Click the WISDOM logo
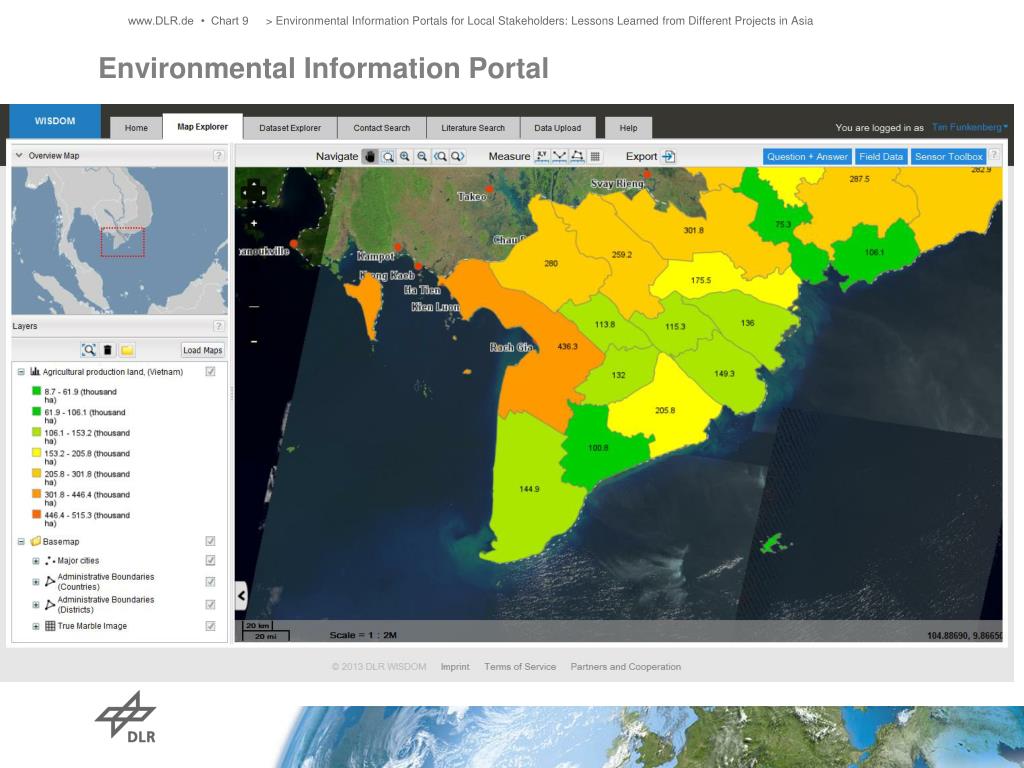Screen dimensions: 1024x768 pos(55,121)
